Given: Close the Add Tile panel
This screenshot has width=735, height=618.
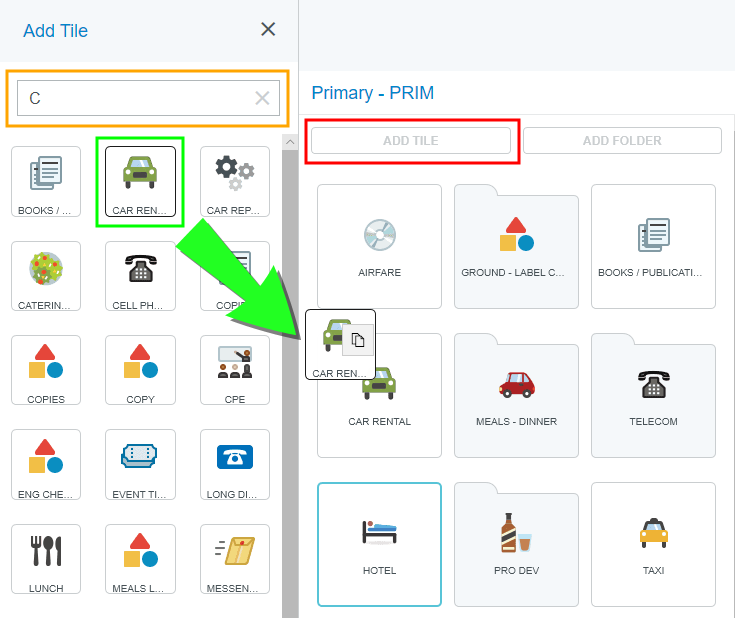Looking at the screenshot, I should point(268,29).
